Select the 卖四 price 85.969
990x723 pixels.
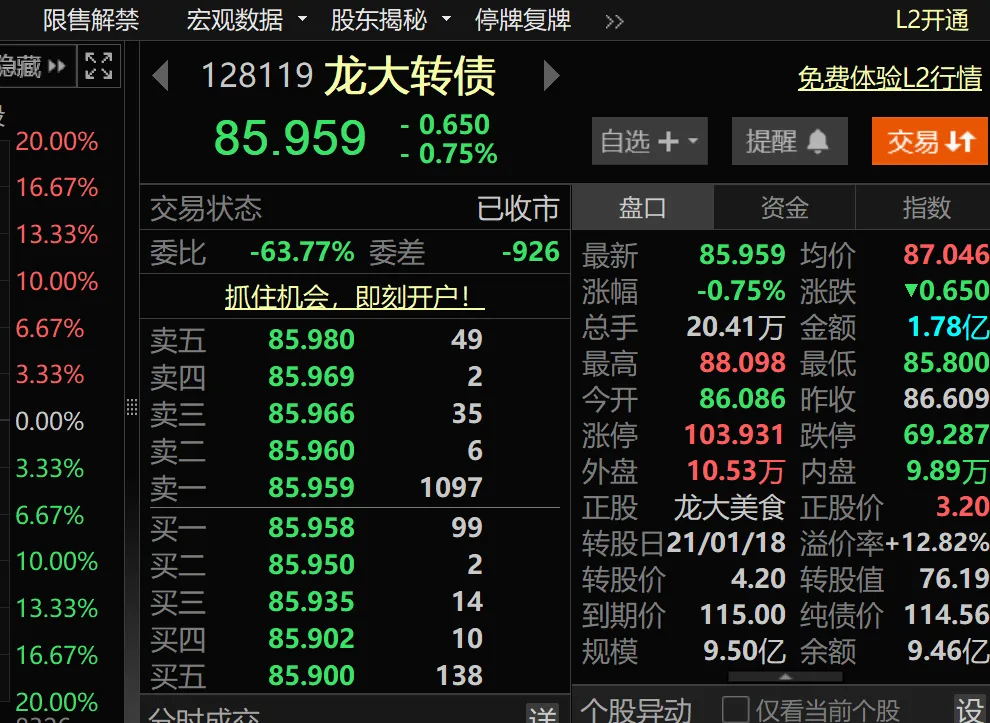click(x=311, y=377)
